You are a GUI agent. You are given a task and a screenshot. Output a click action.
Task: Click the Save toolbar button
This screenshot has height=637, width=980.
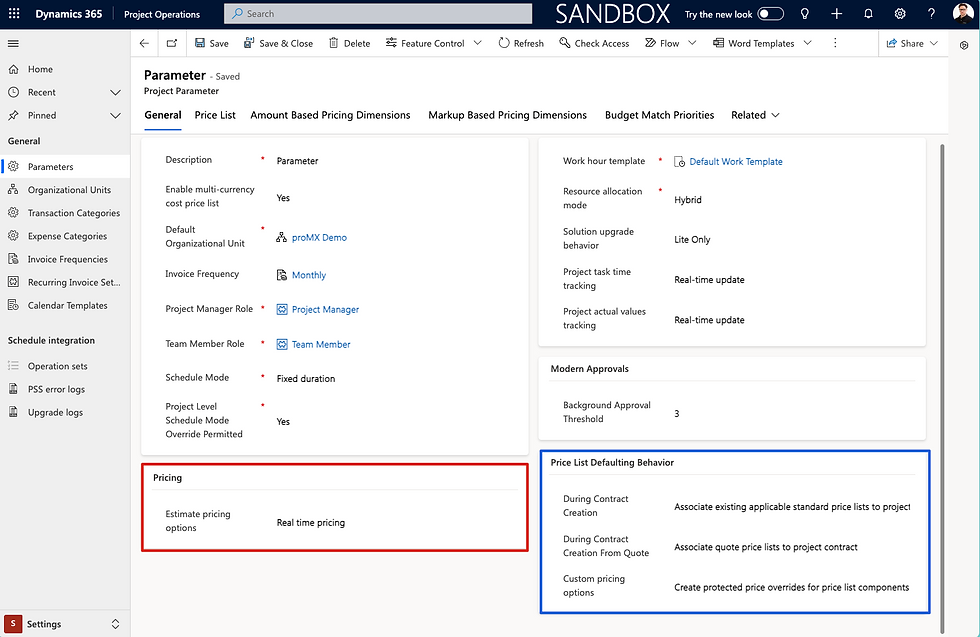pyautogui.click(x=212, y=43)
